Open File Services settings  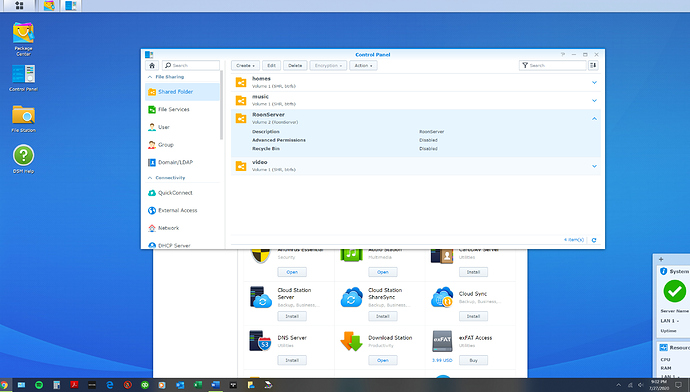click(182, 110)
